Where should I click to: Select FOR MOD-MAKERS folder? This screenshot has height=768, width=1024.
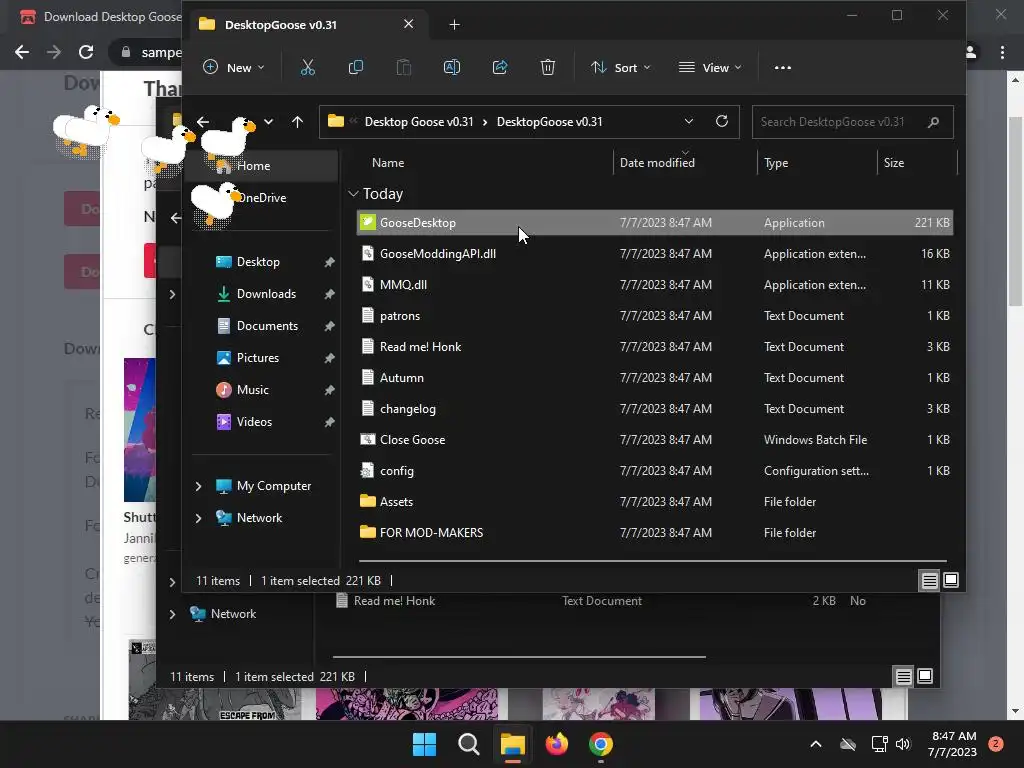pyautogui.click(x=655, y=533)
